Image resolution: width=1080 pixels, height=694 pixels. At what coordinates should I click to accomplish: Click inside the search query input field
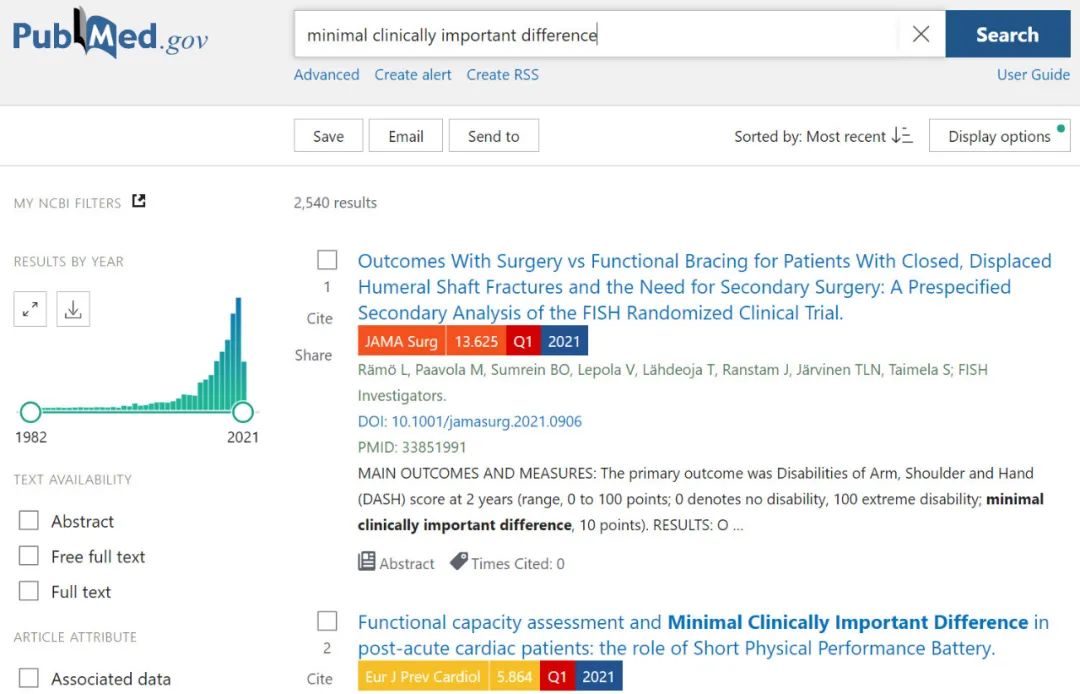pos(600,35)
